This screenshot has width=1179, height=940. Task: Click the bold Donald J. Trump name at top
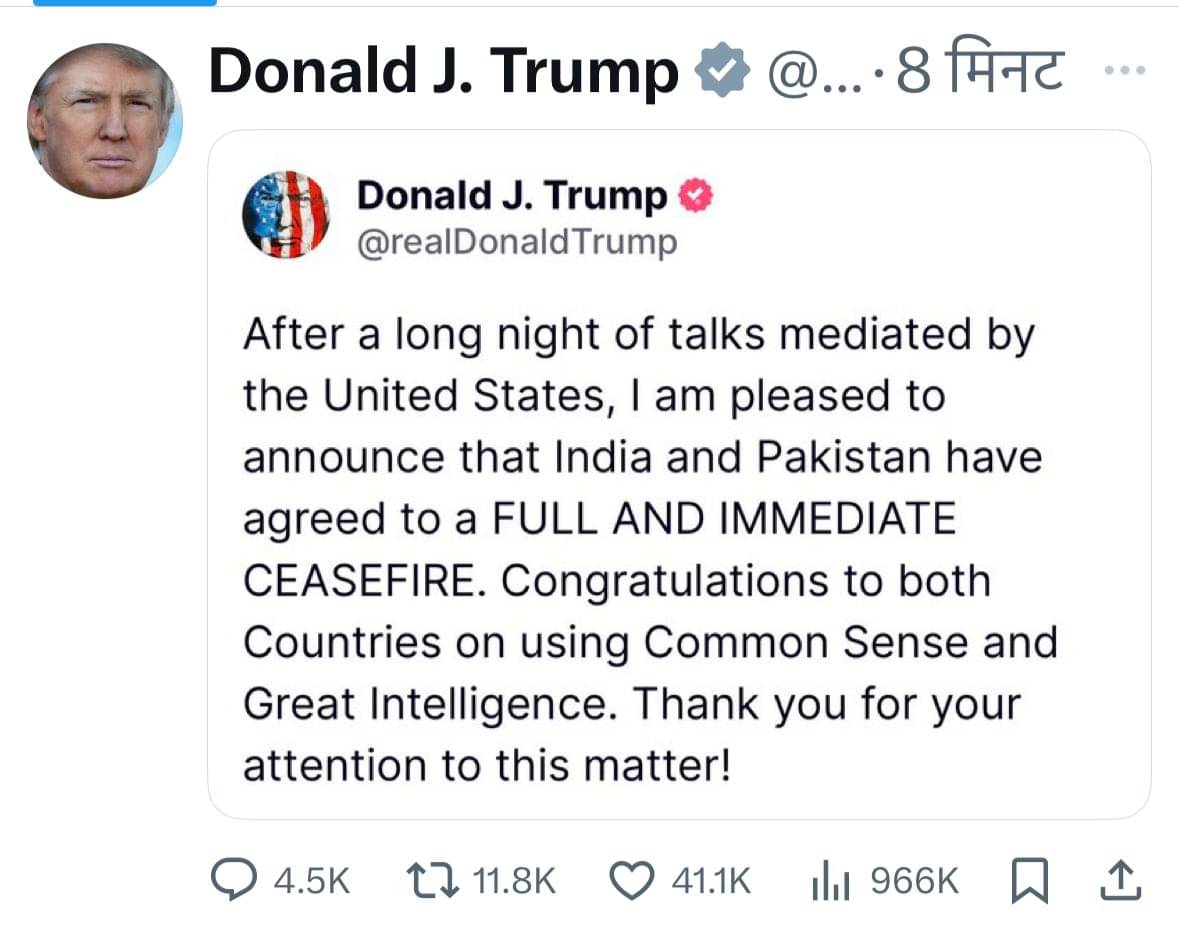coord(442,73)
